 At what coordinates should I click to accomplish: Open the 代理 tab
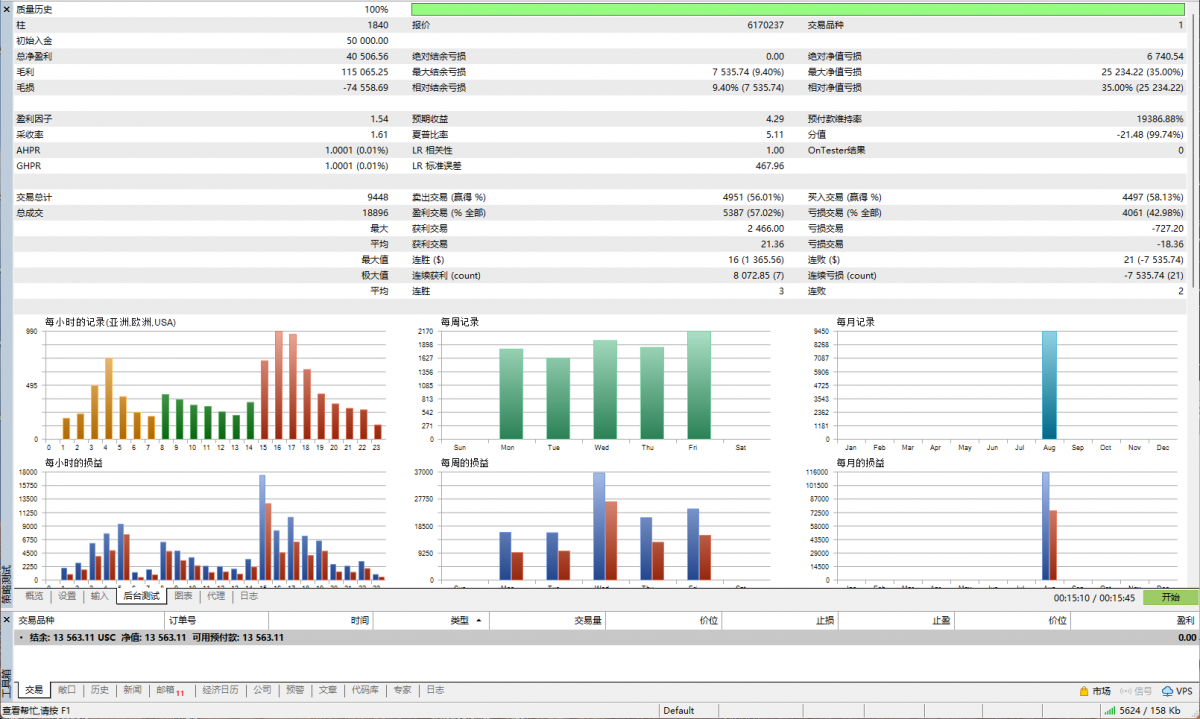click(x=216, y=596)
